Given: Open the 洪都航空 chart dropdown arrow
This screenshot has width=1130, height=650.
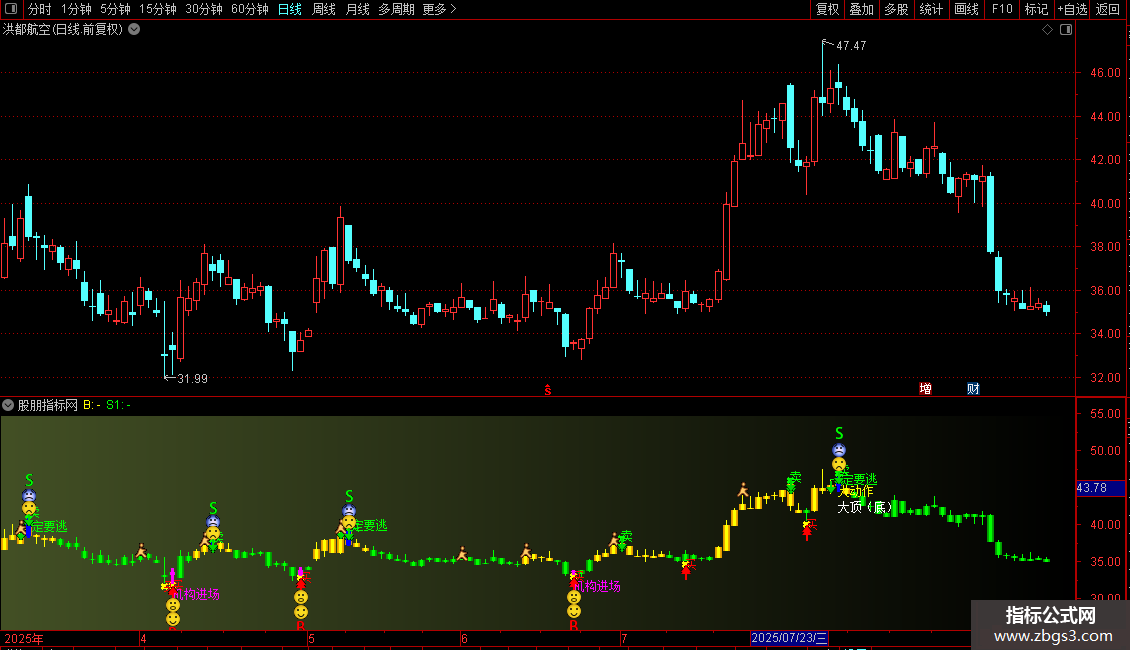Looking at the screenshot, I should (x=134, y=30).
